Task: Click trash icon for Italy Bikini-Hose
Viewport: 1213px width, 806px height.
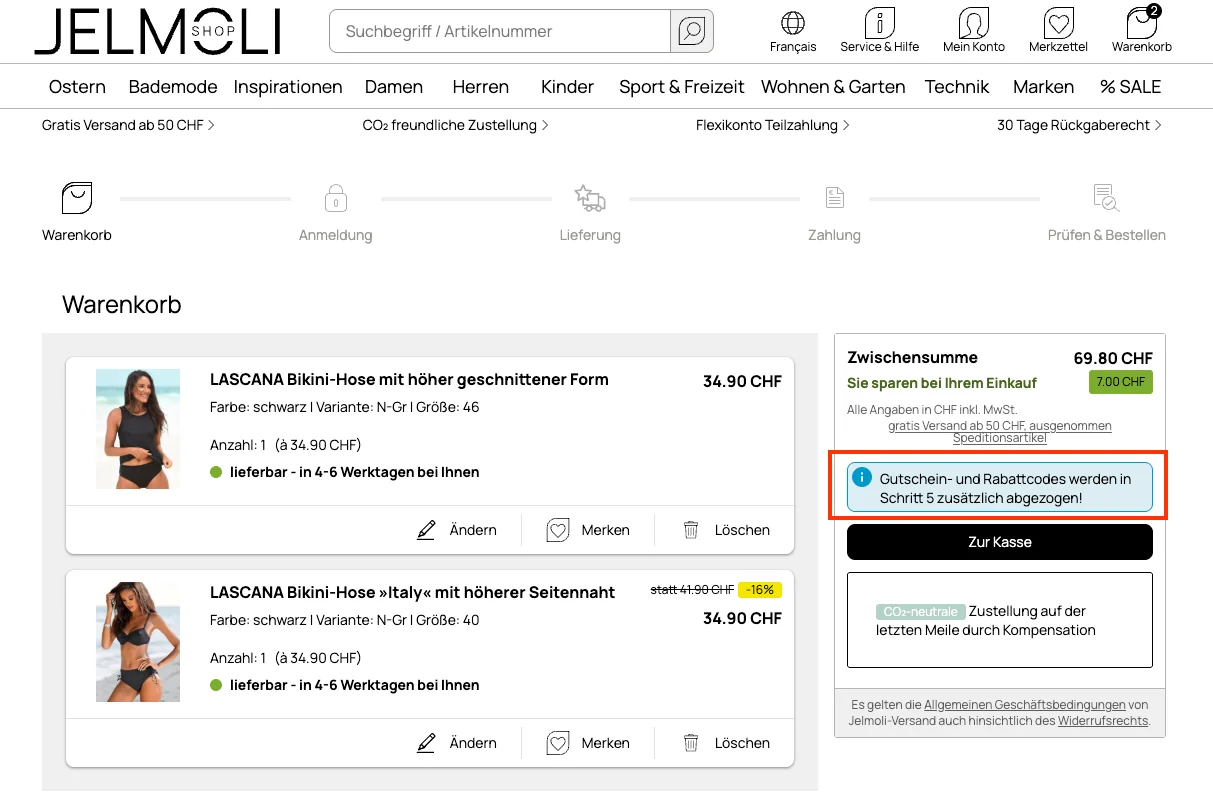Action: click(x=691, y=743)
